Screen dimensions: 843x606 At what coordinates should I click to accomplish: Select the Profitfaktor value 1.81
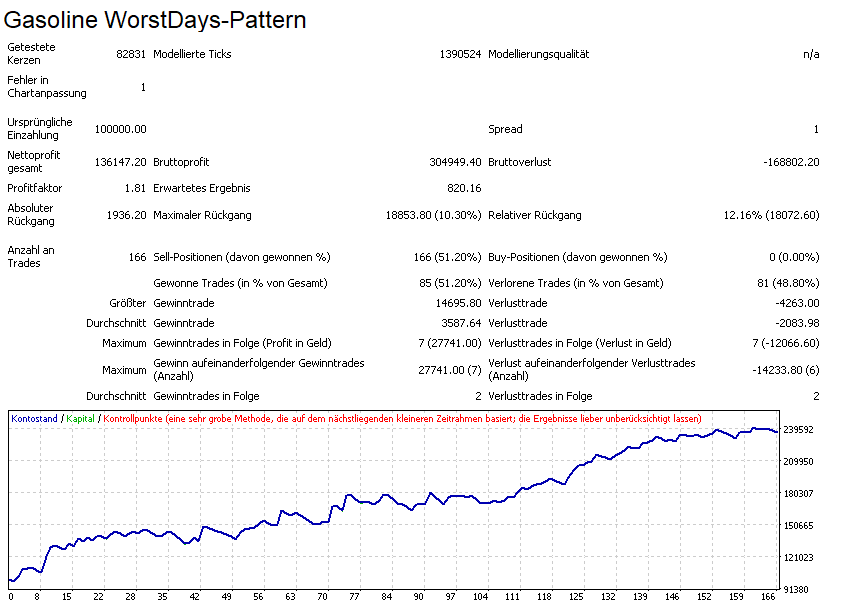point(134,188)
